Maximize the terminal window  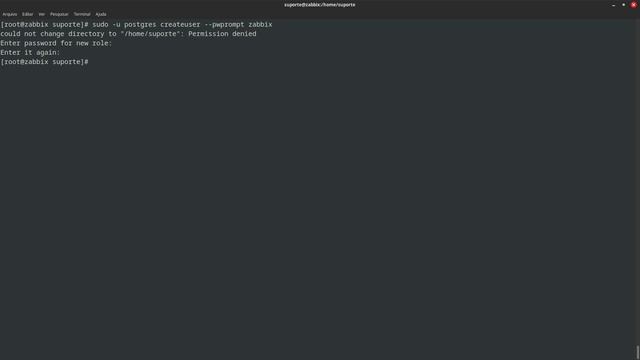(x=624, y=5)
